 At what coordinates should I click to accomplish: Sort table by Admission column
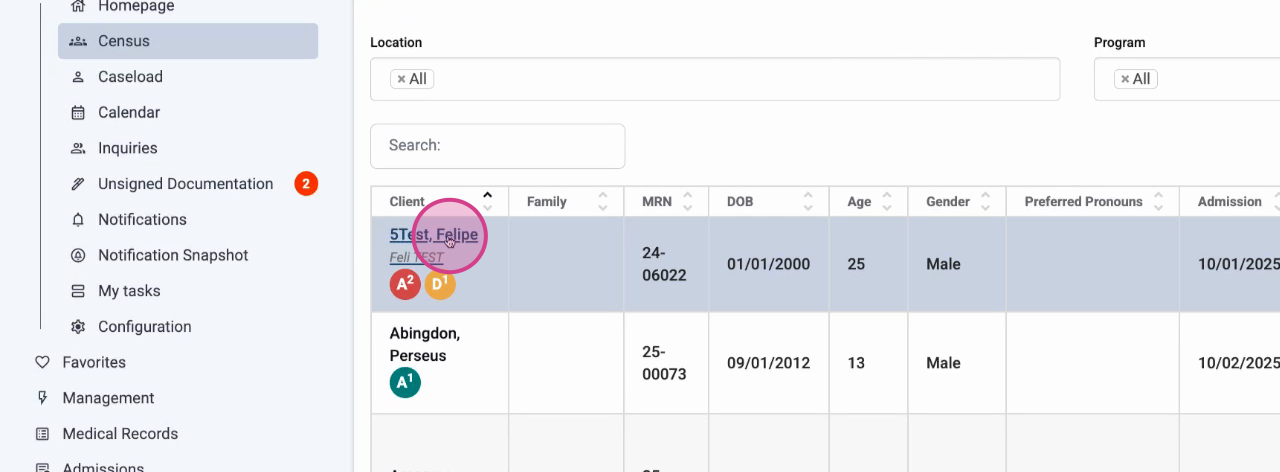(1230, 201)
